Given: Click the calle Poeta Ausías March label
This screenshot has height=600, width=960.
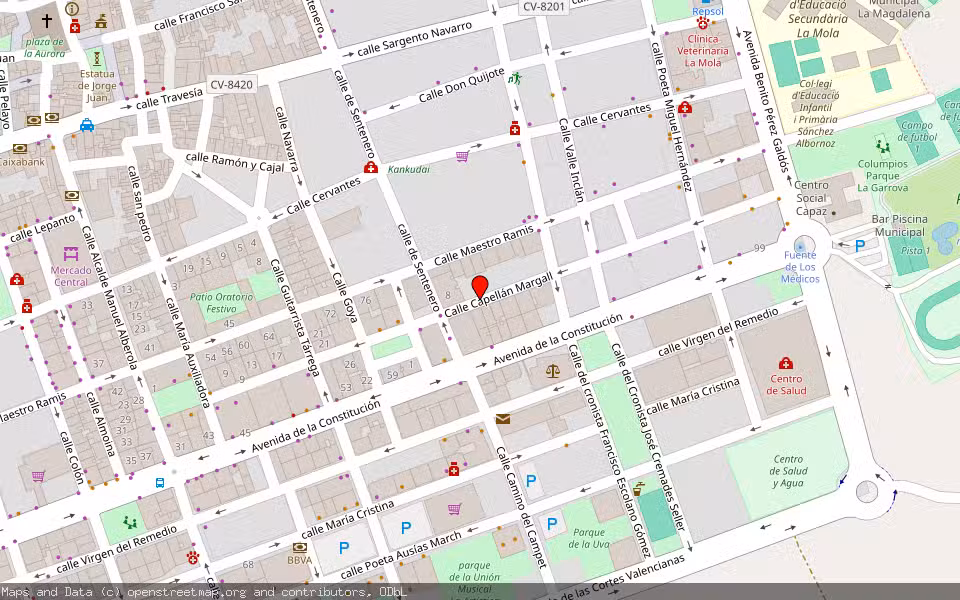Looking at the screenshot, I should 400,555.
